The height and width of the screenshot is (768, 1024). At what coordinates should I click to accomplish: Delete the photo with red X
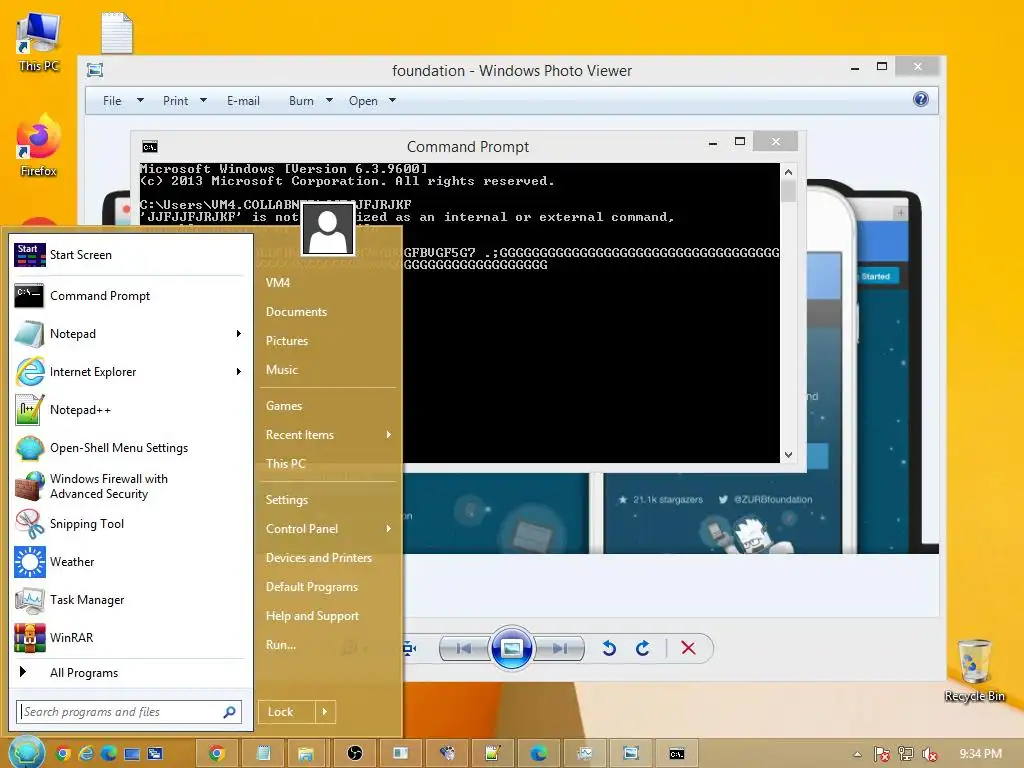click(x=688, y=648)
